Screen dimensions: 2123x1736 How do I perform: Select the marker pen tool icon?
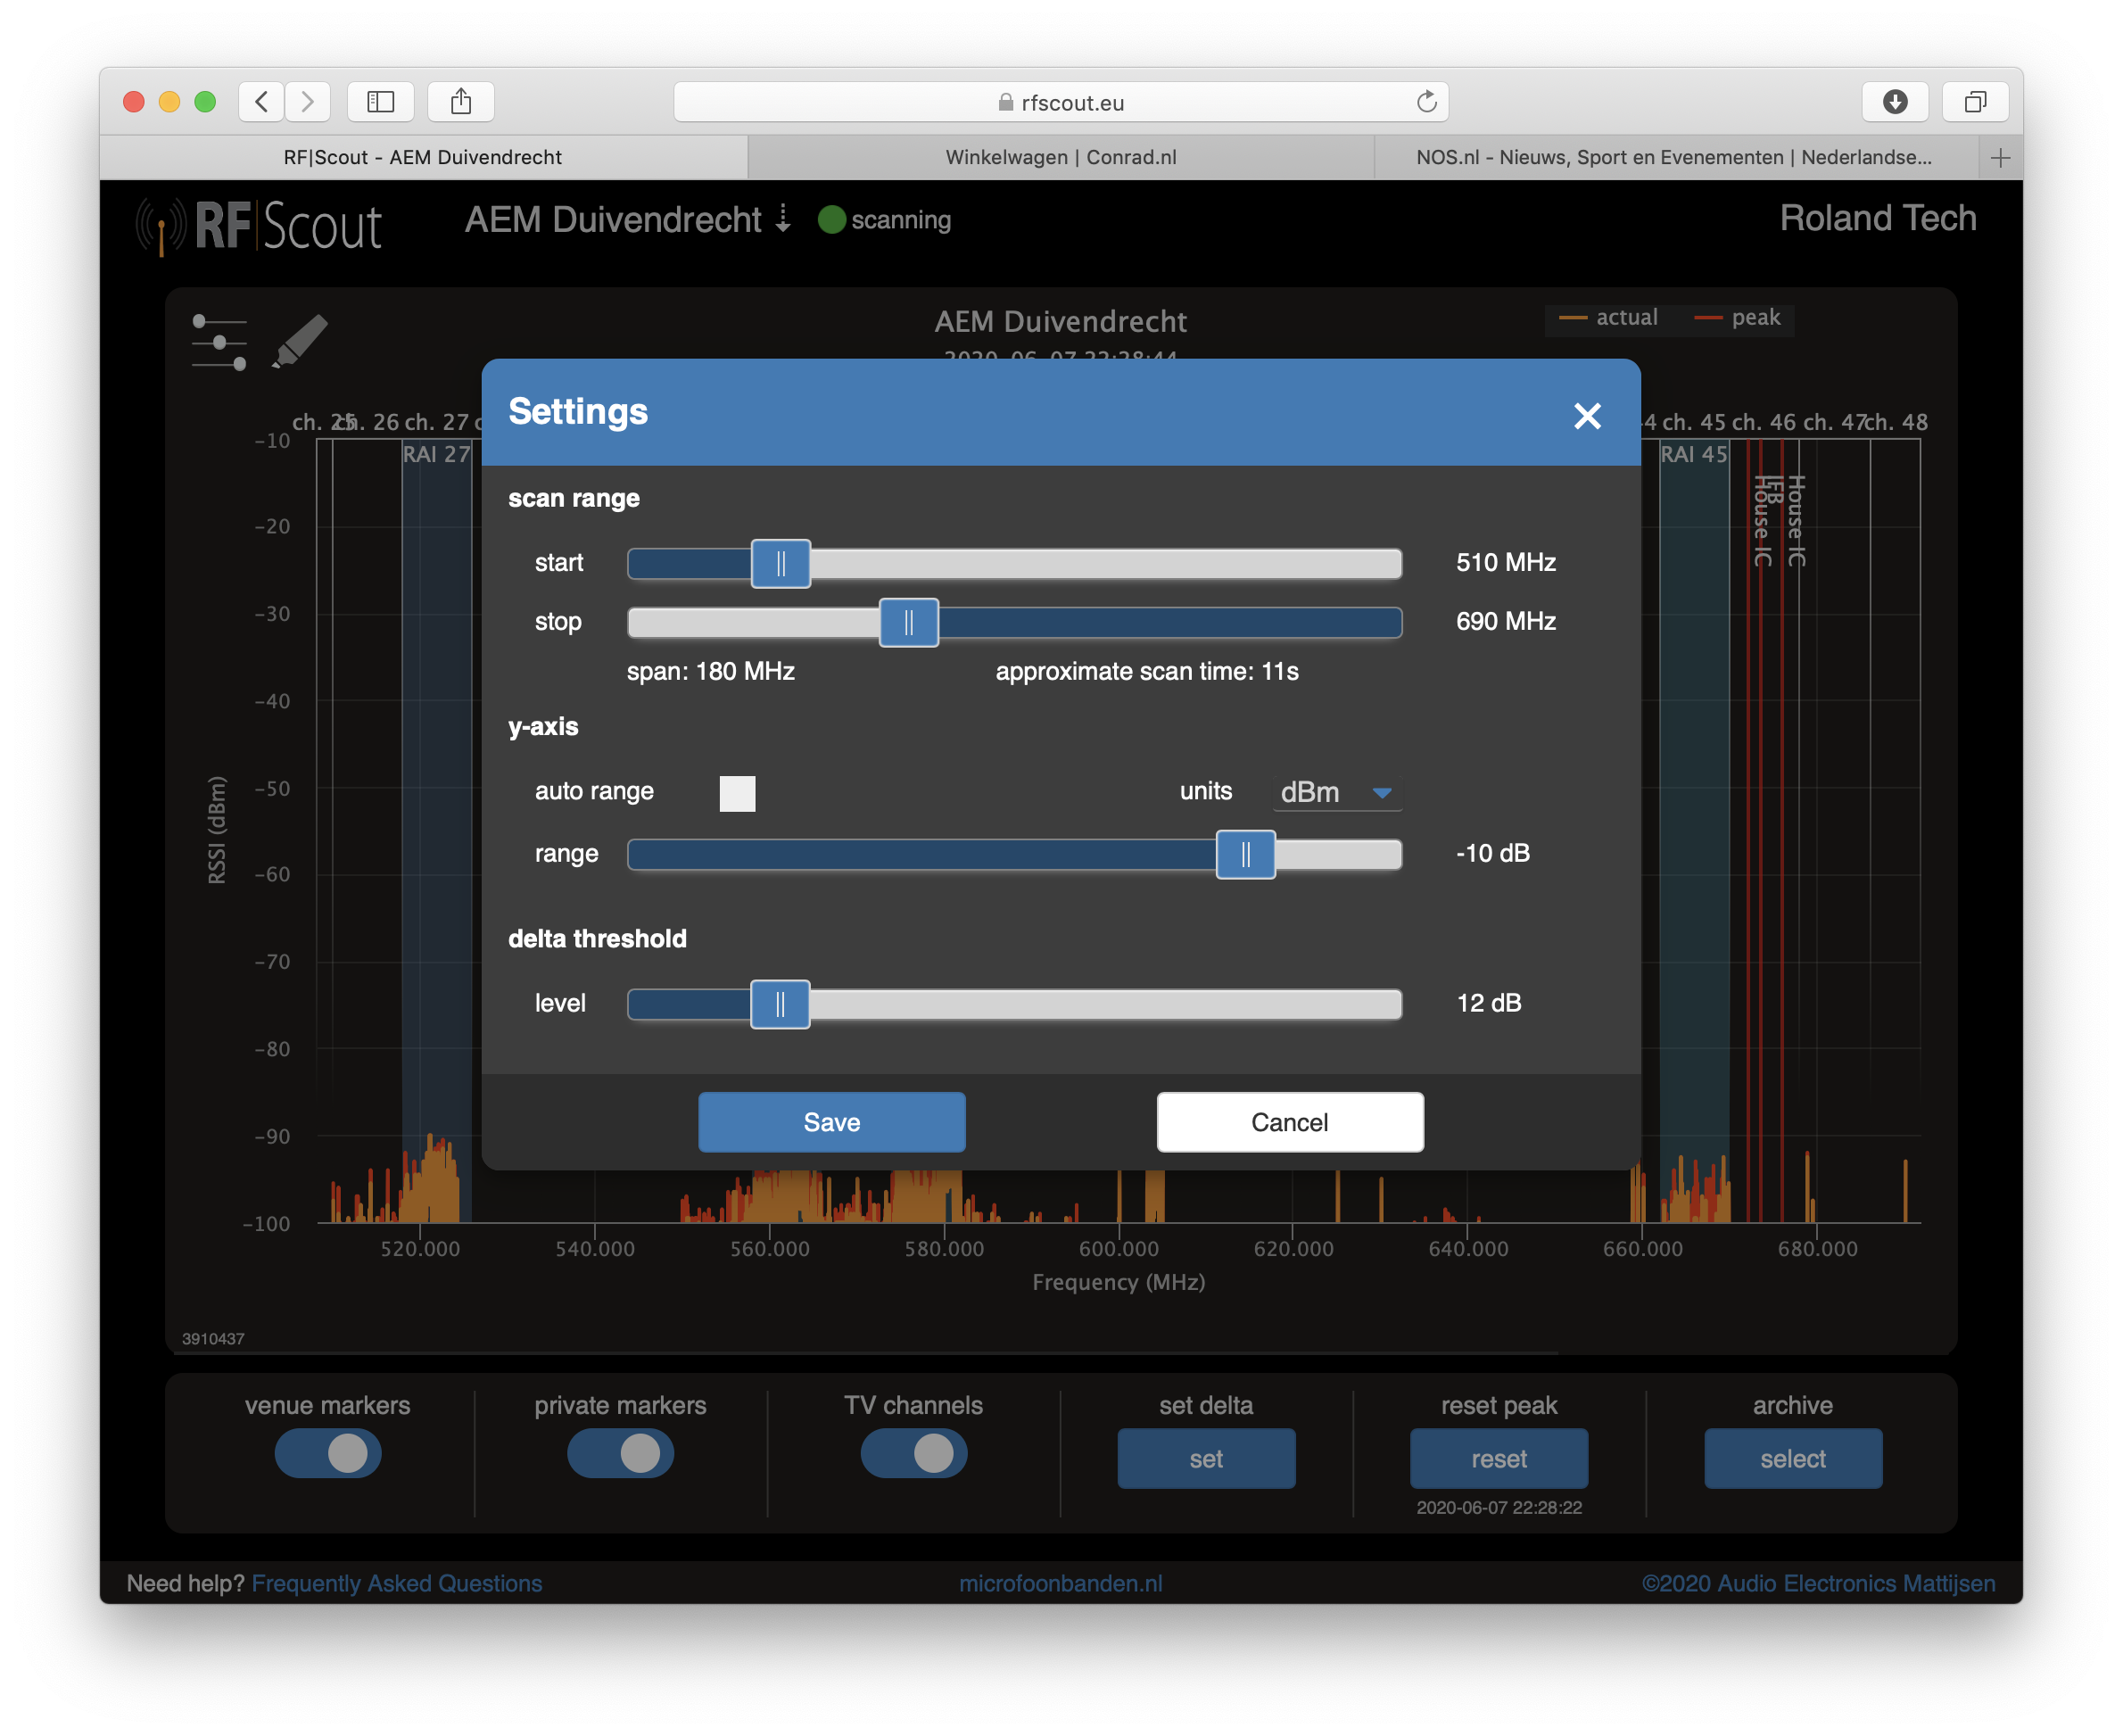click(300, 341)
